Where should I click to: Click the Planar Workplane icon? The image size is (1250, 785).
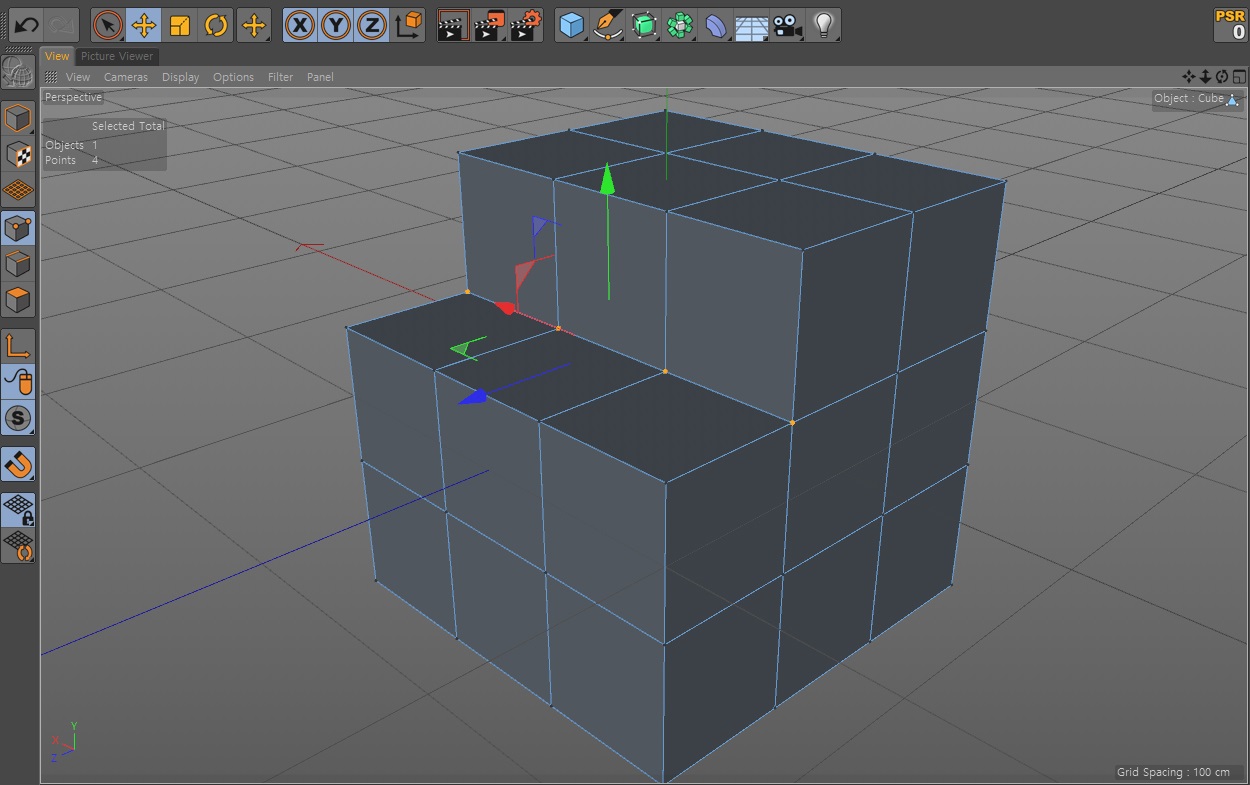[x=18, y=545]
